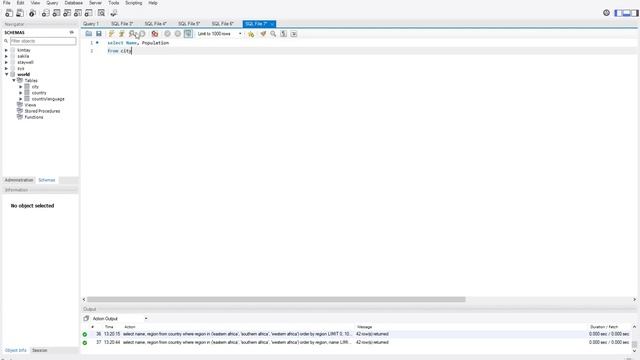This screenshot has height=360, width=640.
Task: Run the Explain plan magnifier icon
Action: coord(132,34)
